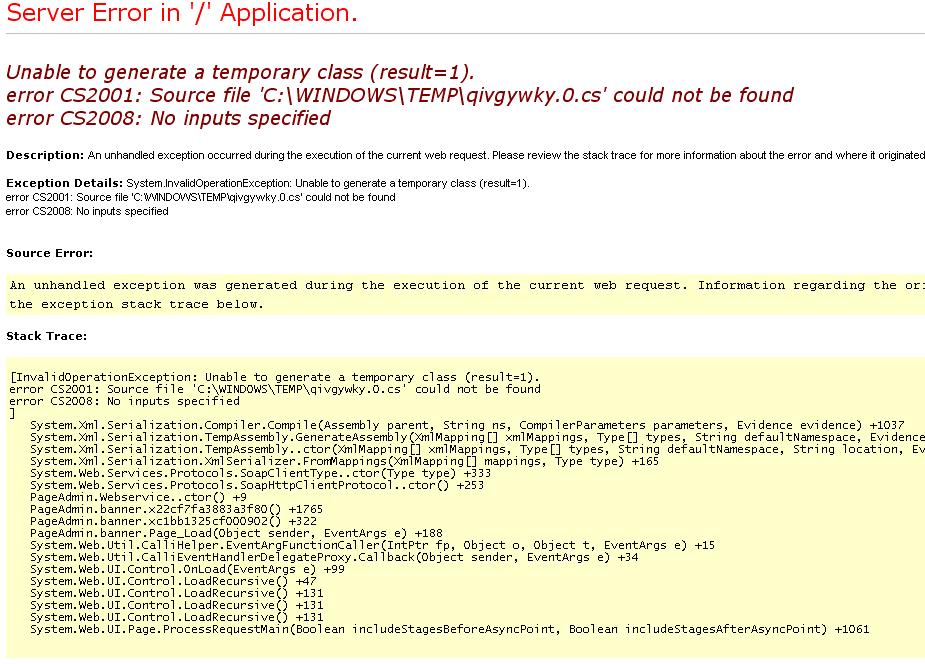This screenshot has width=925, height=664.
Task: Click the bold "Exception Details:" label
Action: pos(64,183)
